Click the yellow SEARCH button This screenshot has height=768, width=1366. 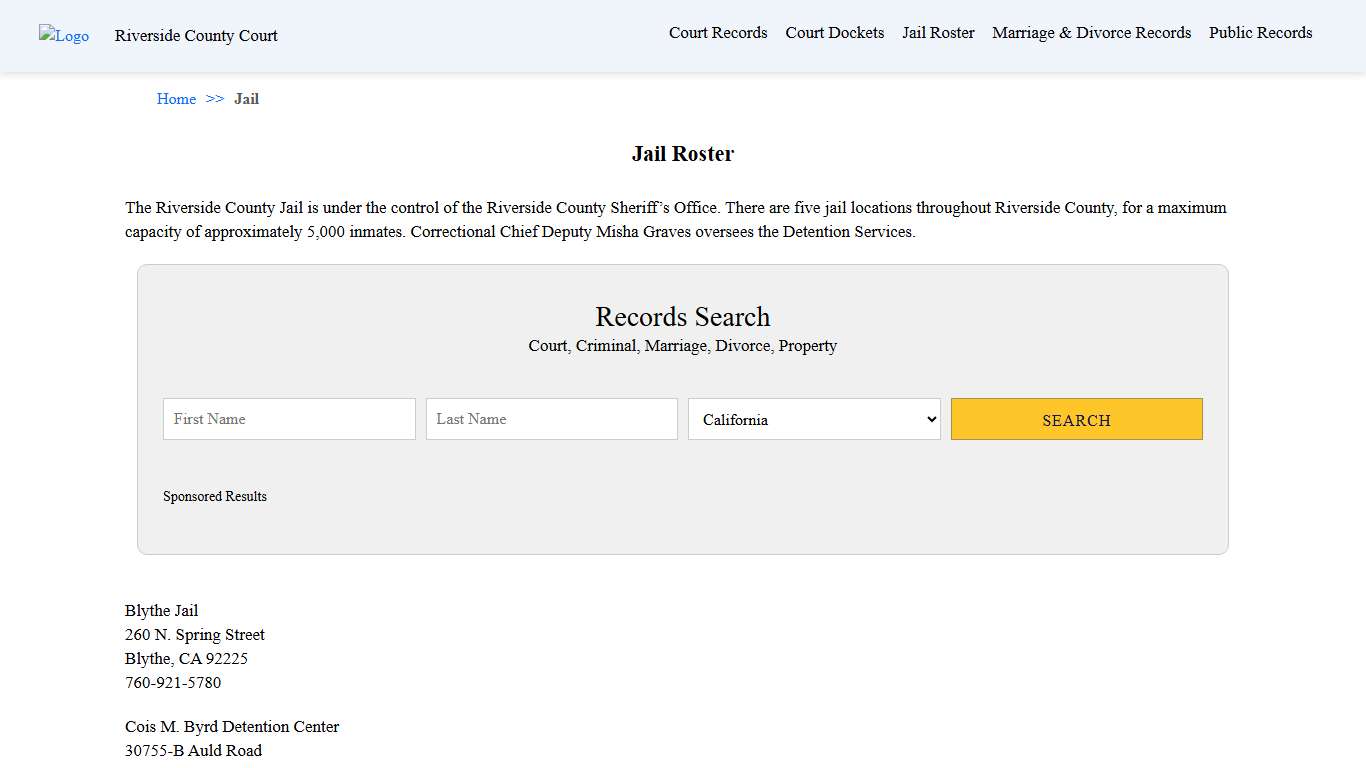pos(1076,419)
